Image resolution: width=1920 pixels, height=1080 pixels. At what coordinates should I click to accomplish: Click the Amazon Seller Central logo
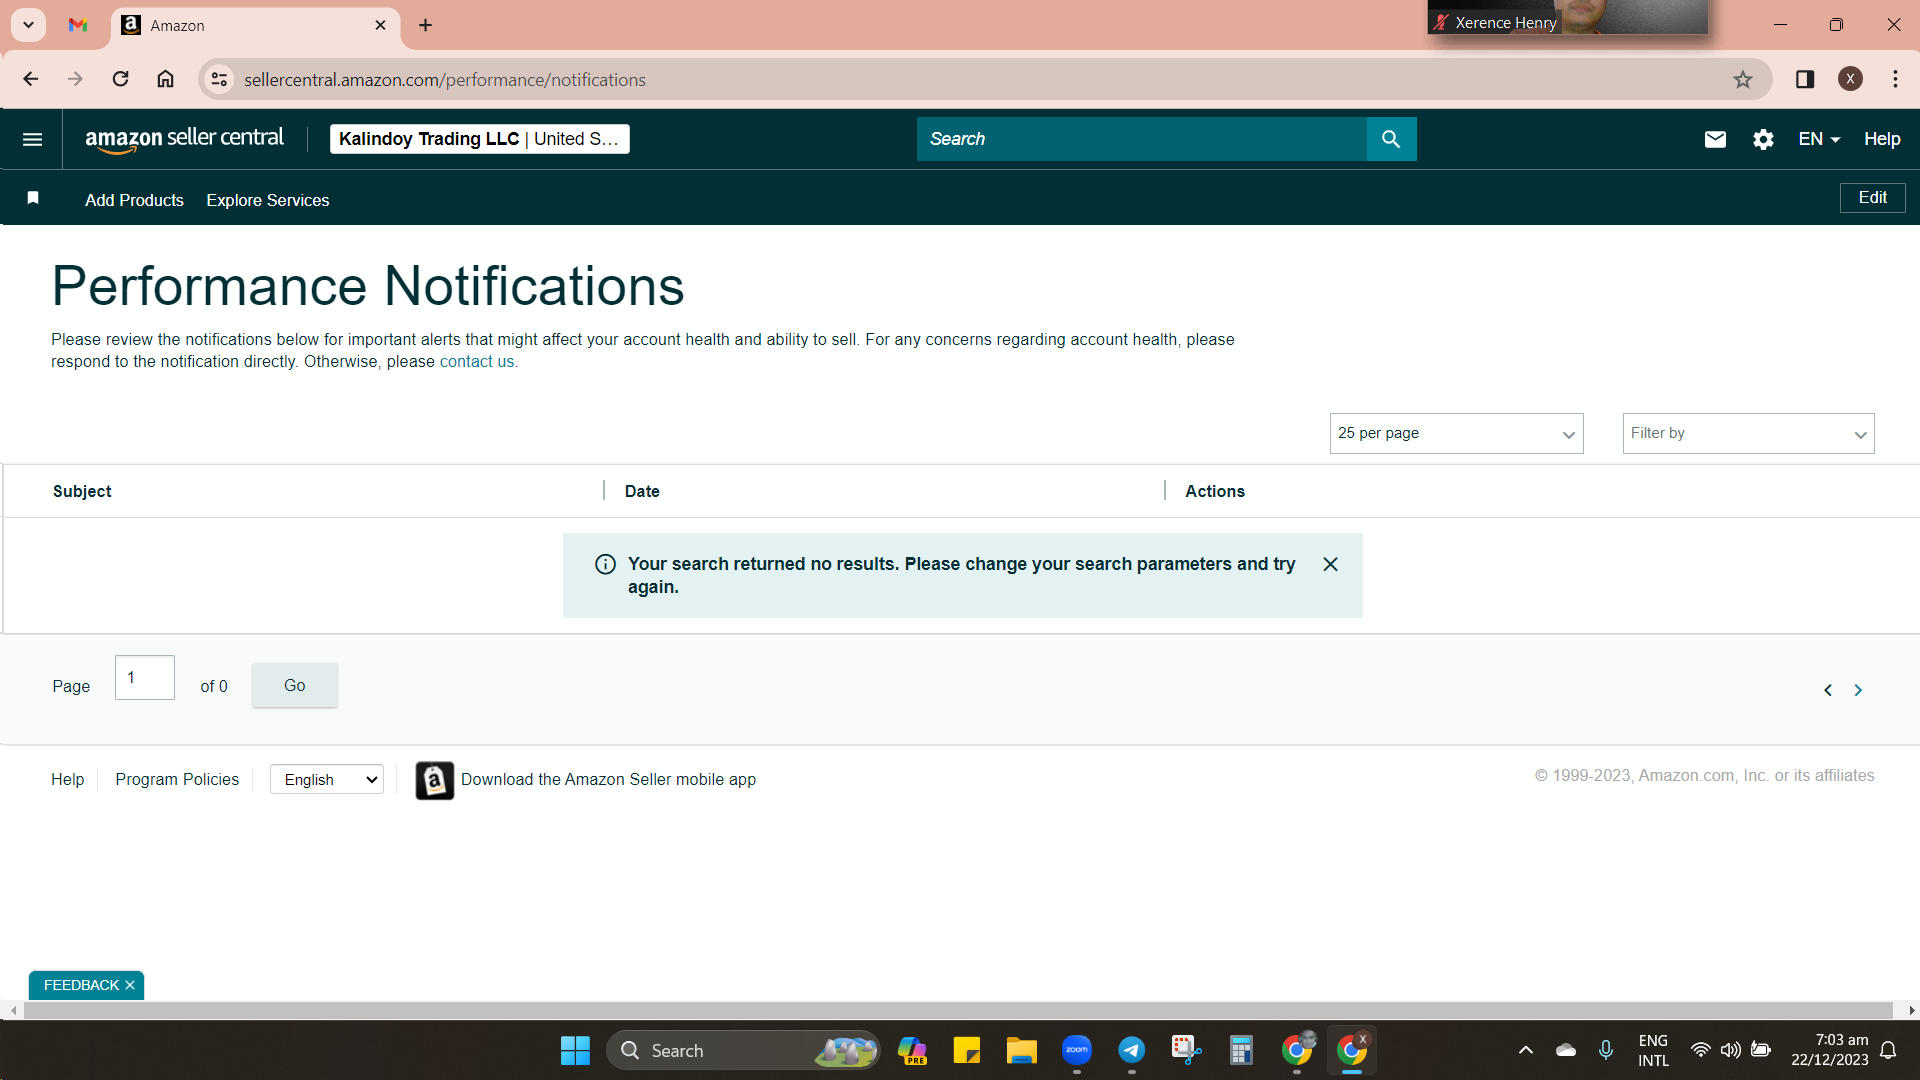pyautogui.click(x=184, y=139)
